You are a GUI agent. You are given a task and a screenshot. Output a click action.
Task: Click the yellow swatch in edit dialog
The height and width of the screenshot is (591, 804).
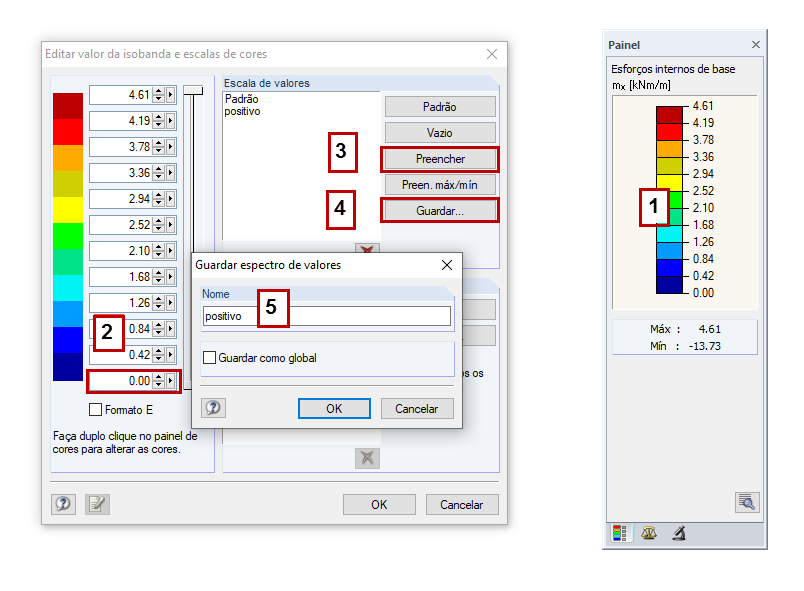pos(68,210)
